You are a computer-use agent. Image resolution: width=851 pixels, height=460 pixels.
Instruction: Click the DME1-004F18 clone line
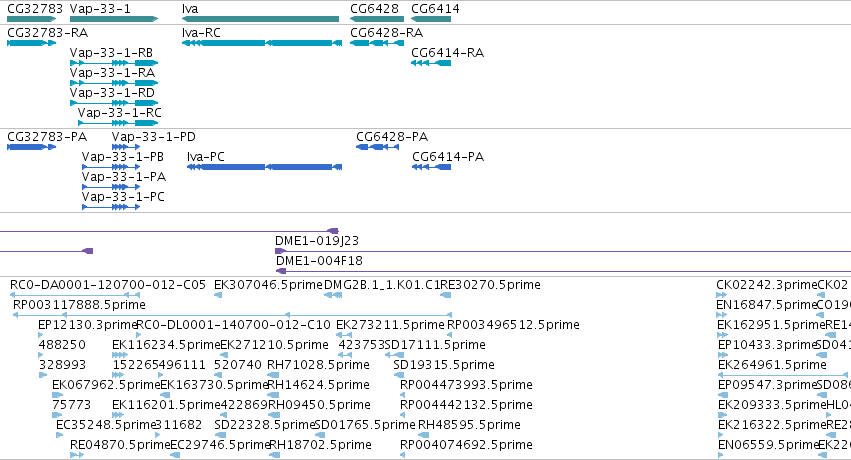point(563,271)
